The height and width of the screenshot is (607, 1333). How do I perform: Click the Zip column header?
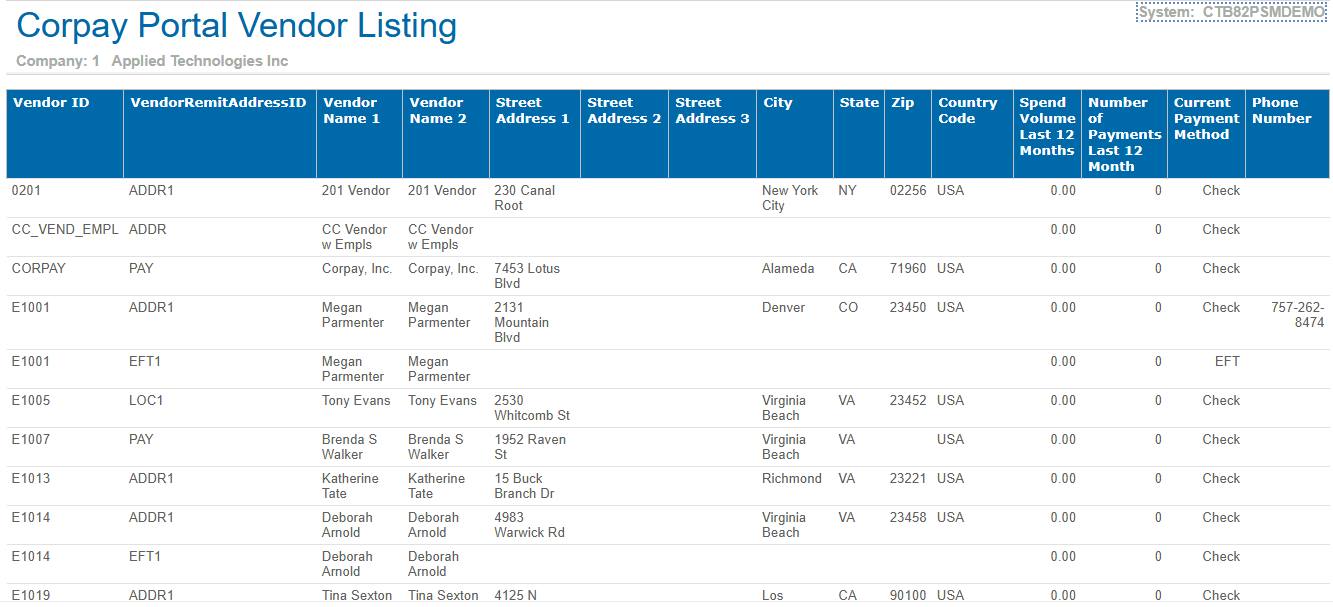pos(902,103)
